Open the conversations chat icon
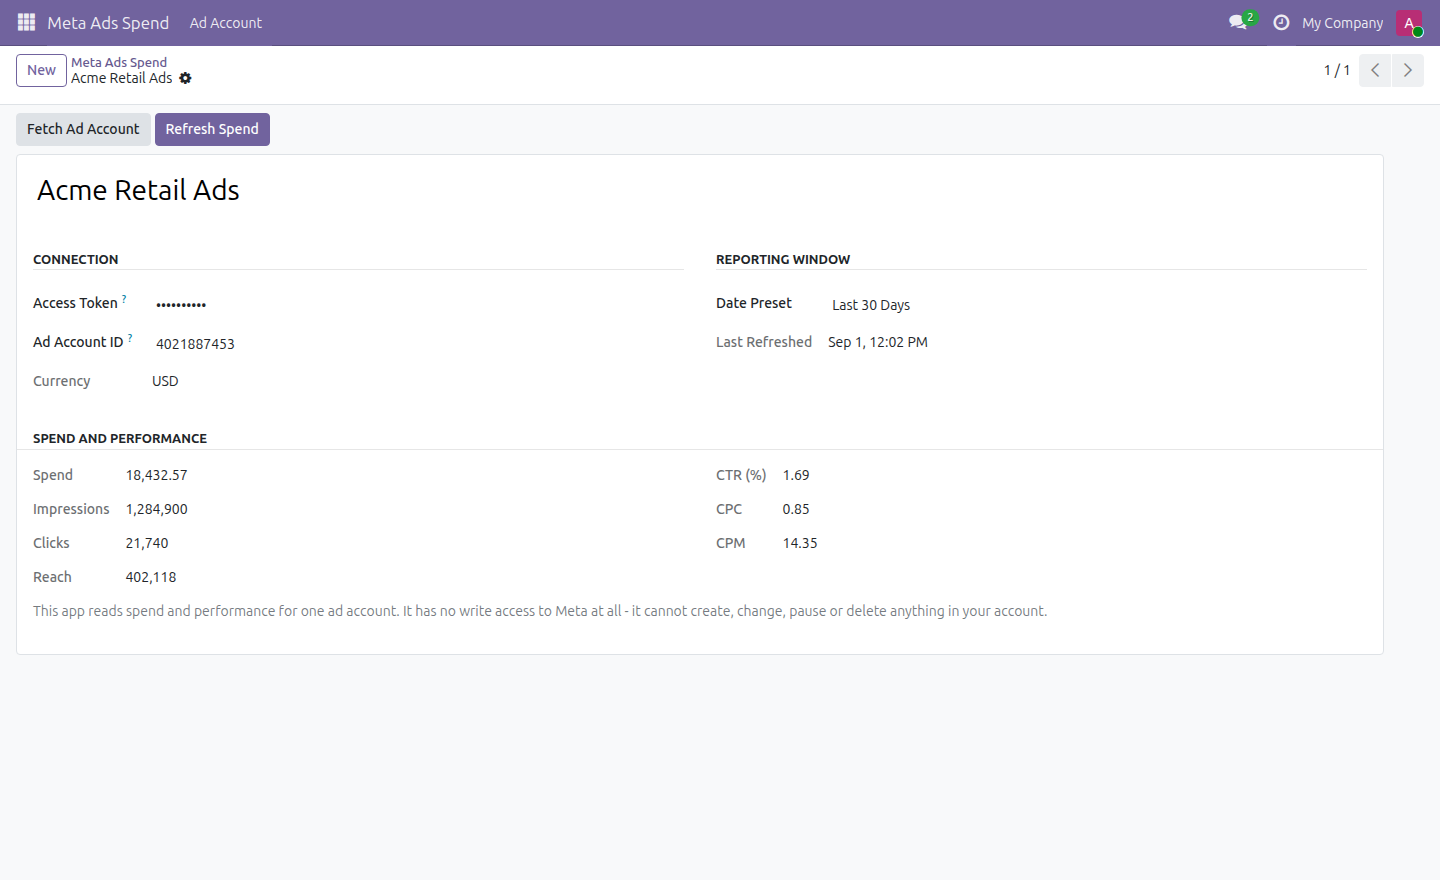1440x880 pixels. tap(1238, 22)
